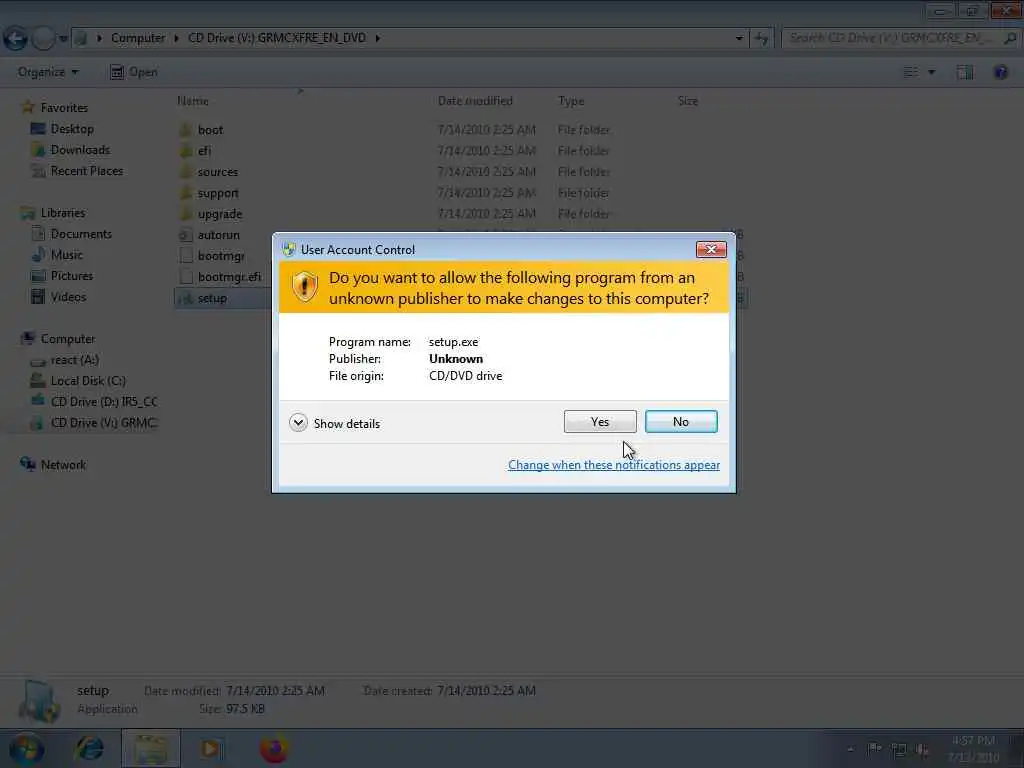Click the Windows Start orb
1024x768 pixels.
click(x=26, y=748)
